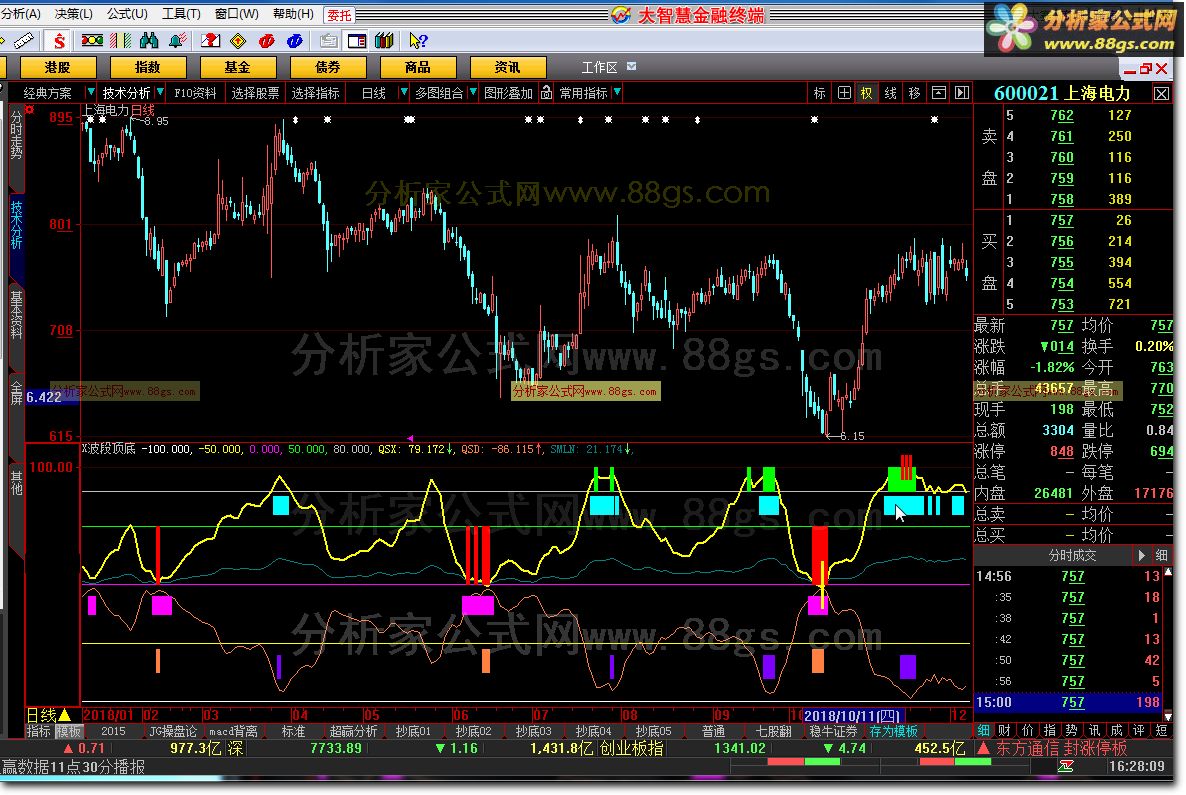Open the books library toolbar icon
This screenshot has width=1186, height=795.
coord(384,40)
